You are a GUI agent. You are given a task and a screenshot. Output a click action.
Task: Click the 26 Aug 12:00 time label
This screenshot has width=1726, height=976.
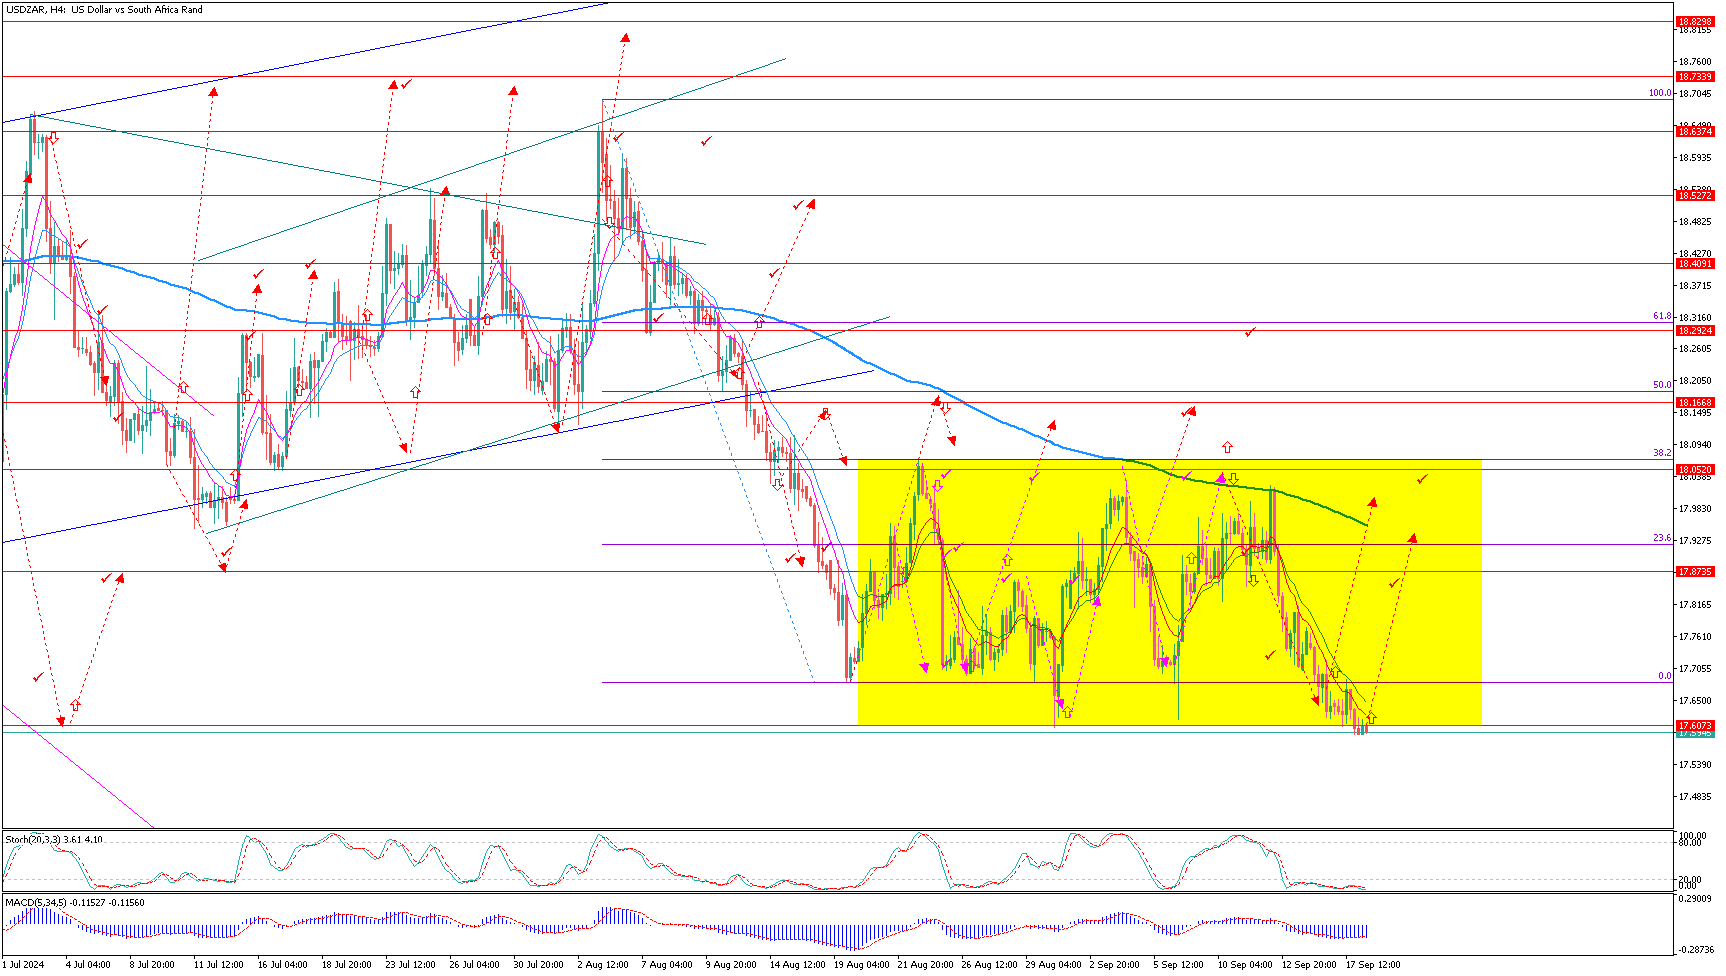[x=990, y=965]
